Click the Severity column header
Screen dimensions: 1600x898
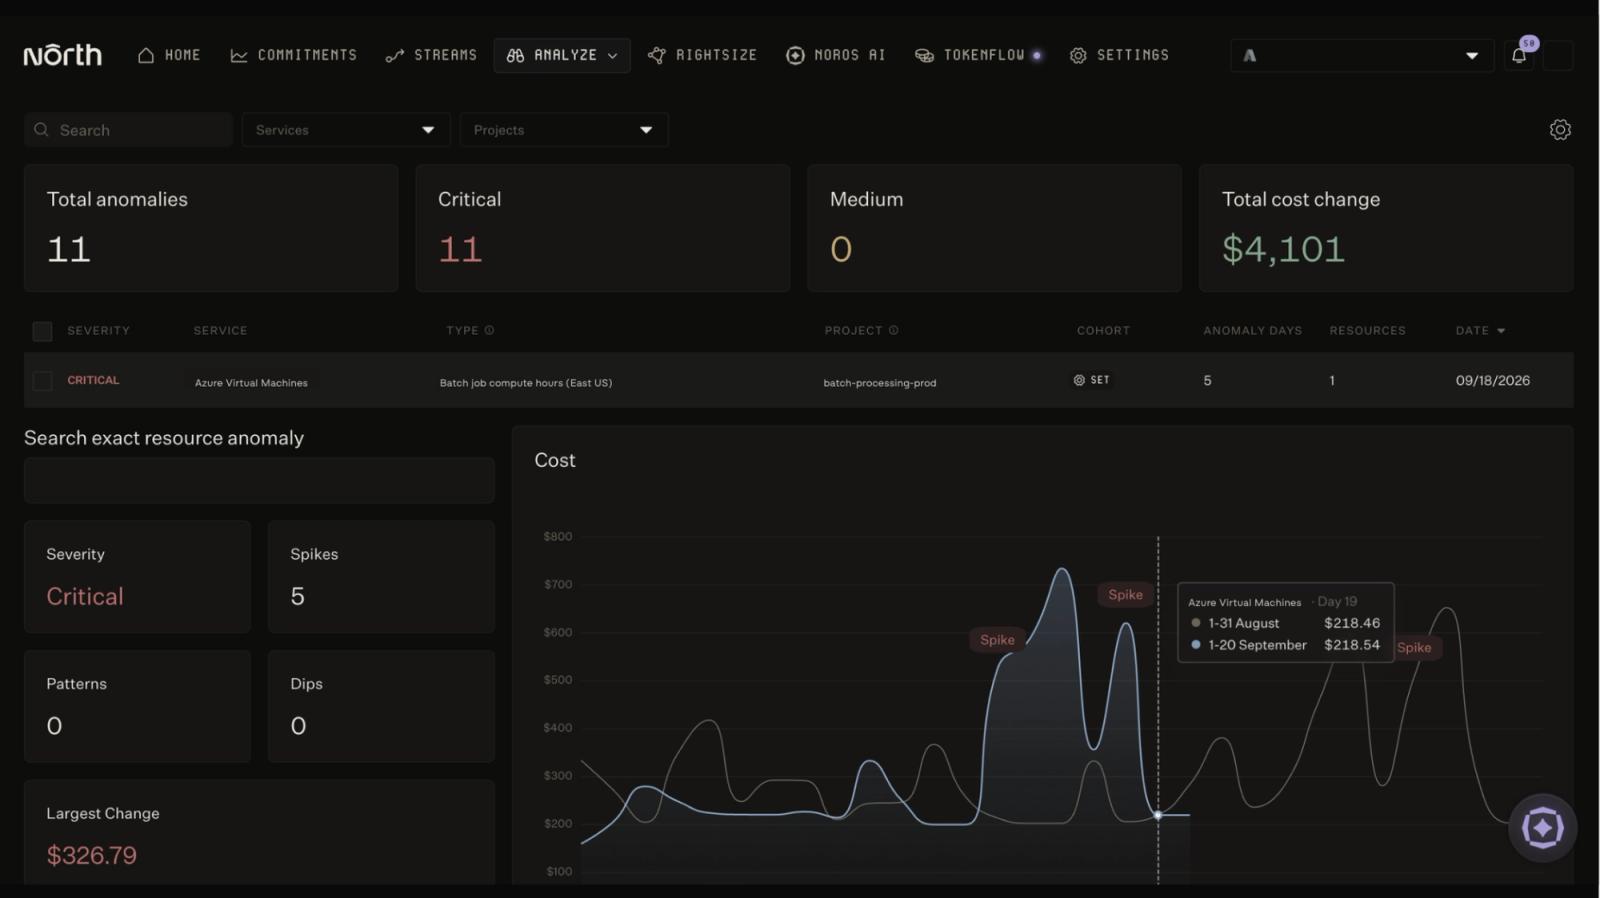coord(98,331)
